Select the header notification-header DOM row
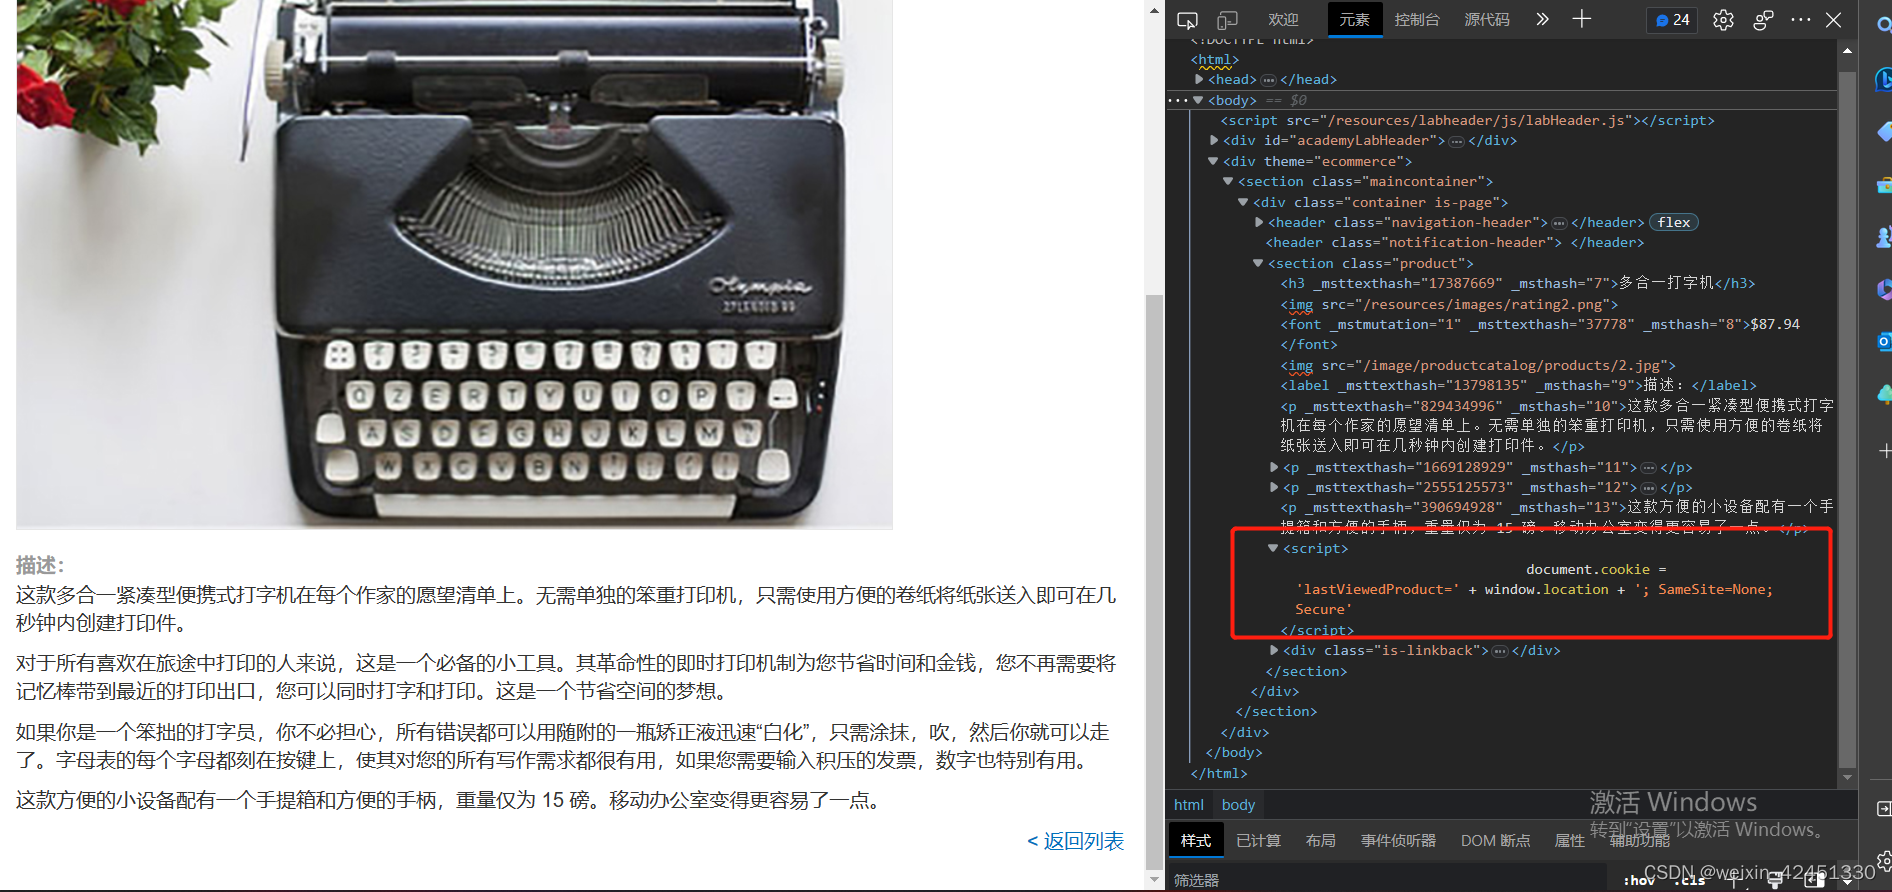This screenshot has width=1892, height=892. pos(1455,243)
